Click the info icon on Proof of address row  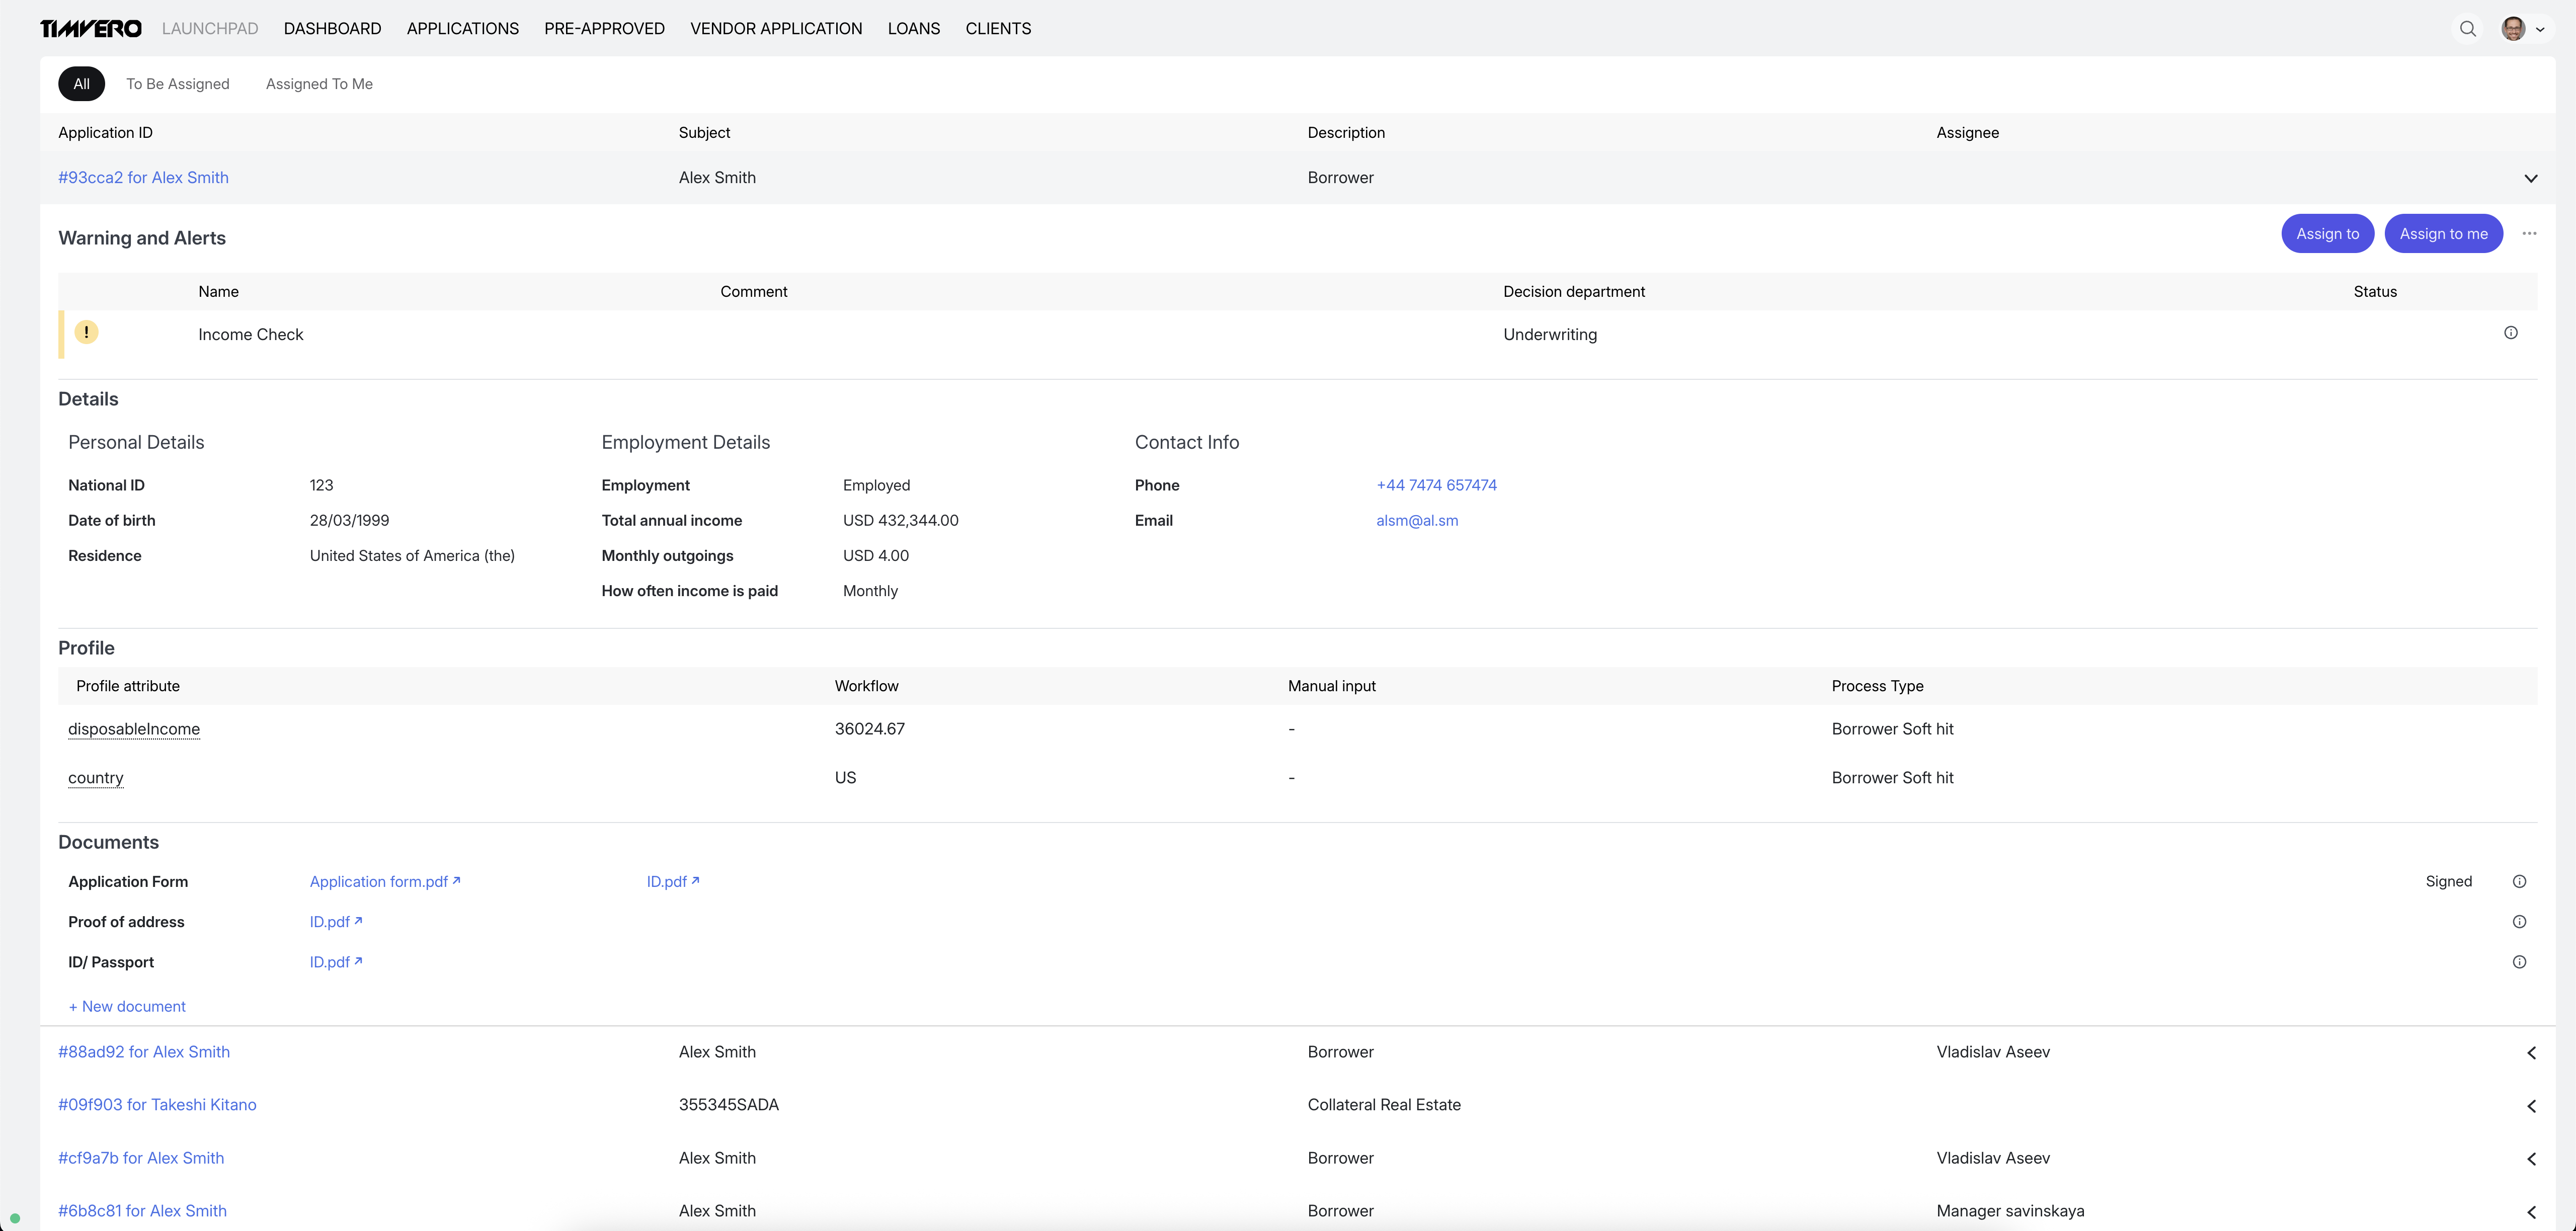pos(2519,922)
